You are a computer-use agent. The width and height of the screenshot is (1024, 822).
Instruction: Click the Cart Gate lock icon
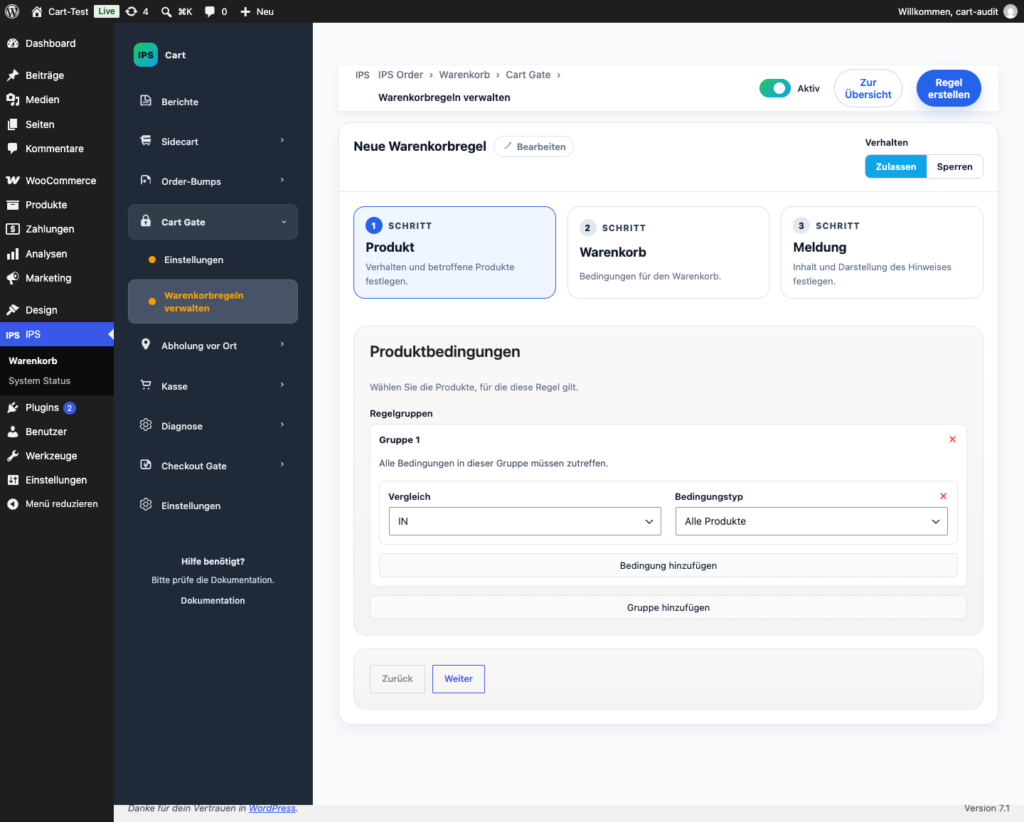tap(146, 221)
